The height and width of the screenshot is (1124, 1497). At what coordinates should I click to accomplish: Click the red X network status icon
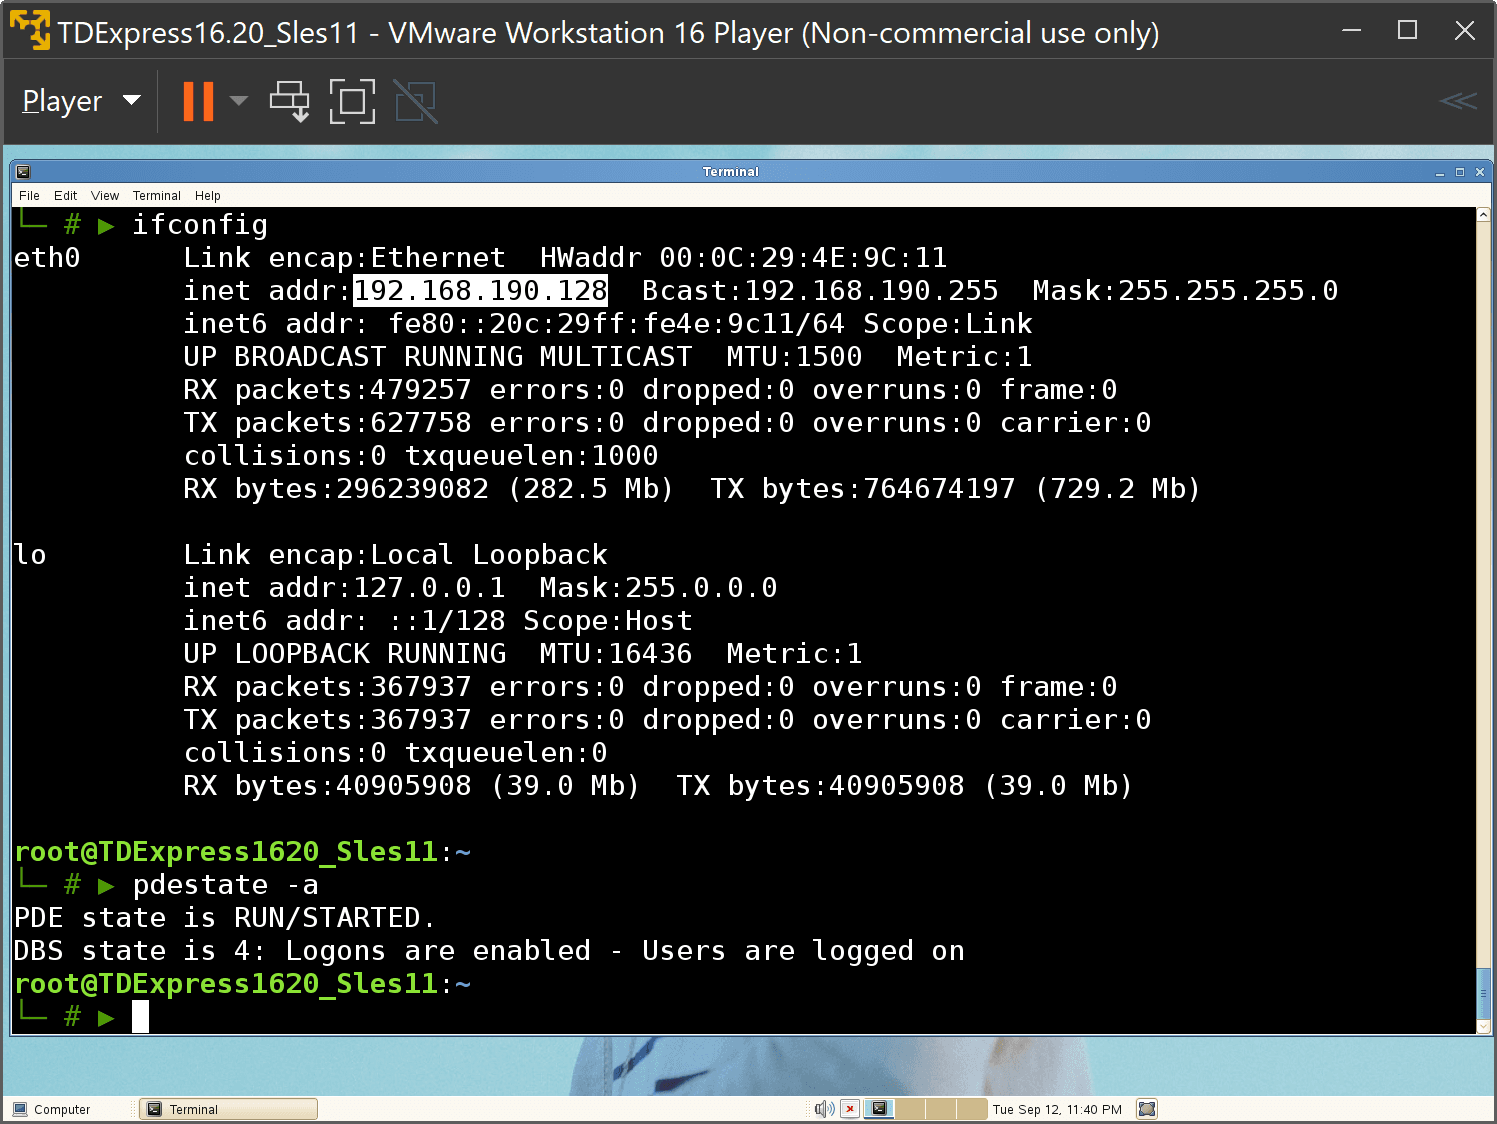[850, 1109]
